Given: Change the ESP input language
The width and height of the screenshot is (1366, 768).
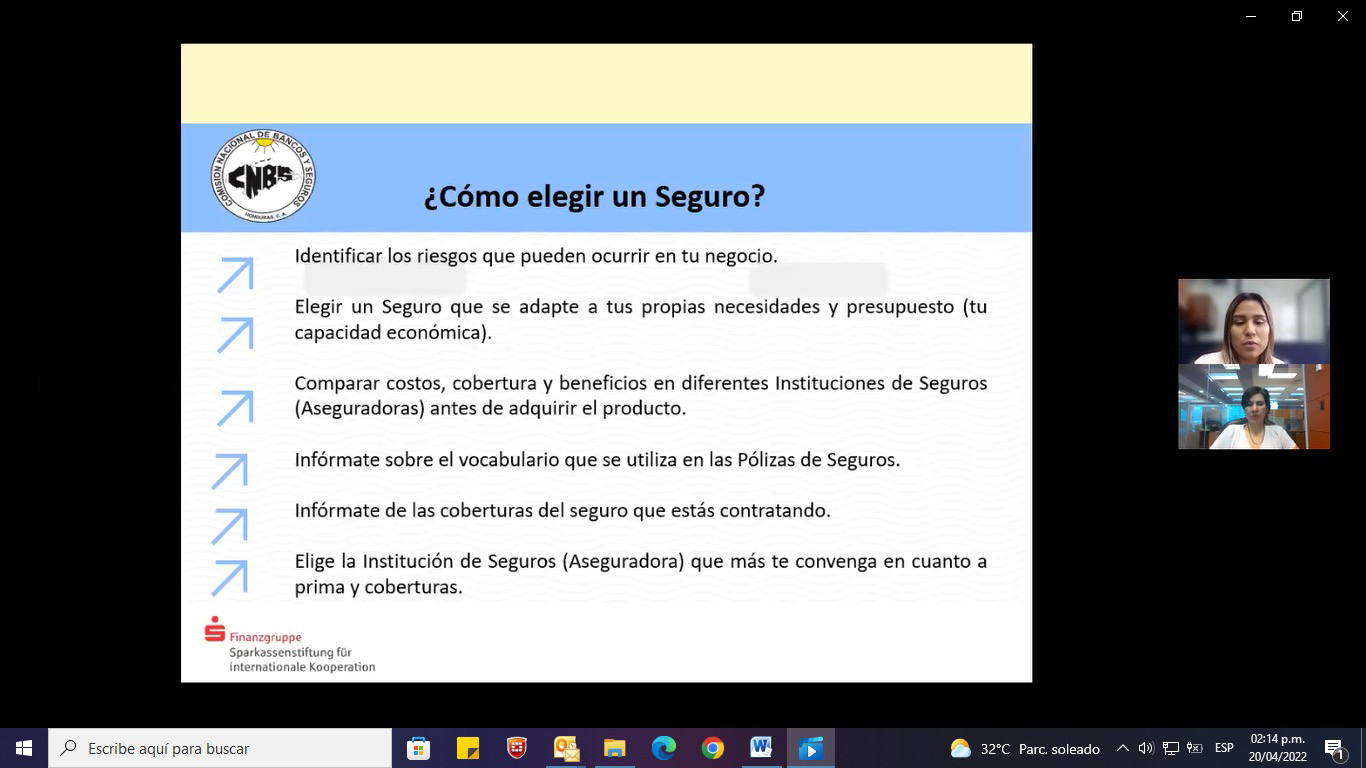Looking at the screenshot, I should 1224,748.
